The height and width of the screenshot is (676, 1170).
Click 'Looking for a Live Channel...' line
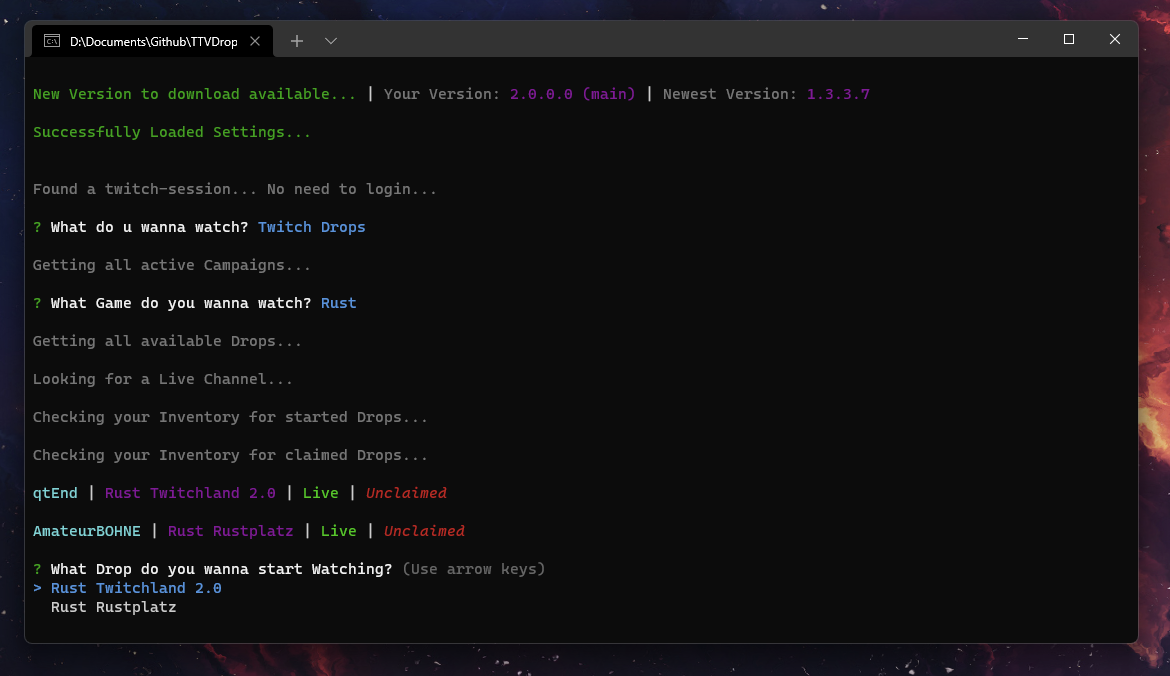(163, 379)
